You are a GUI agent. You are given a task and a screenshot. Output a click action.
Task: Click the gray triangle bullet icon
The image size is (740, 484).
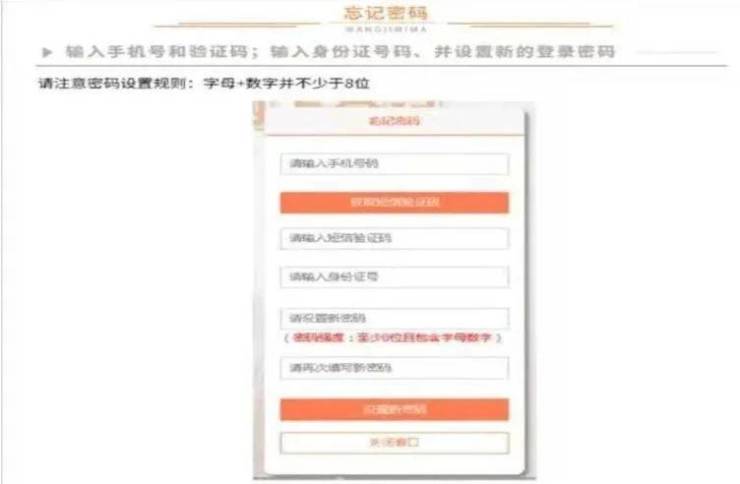tap(47, 51)
